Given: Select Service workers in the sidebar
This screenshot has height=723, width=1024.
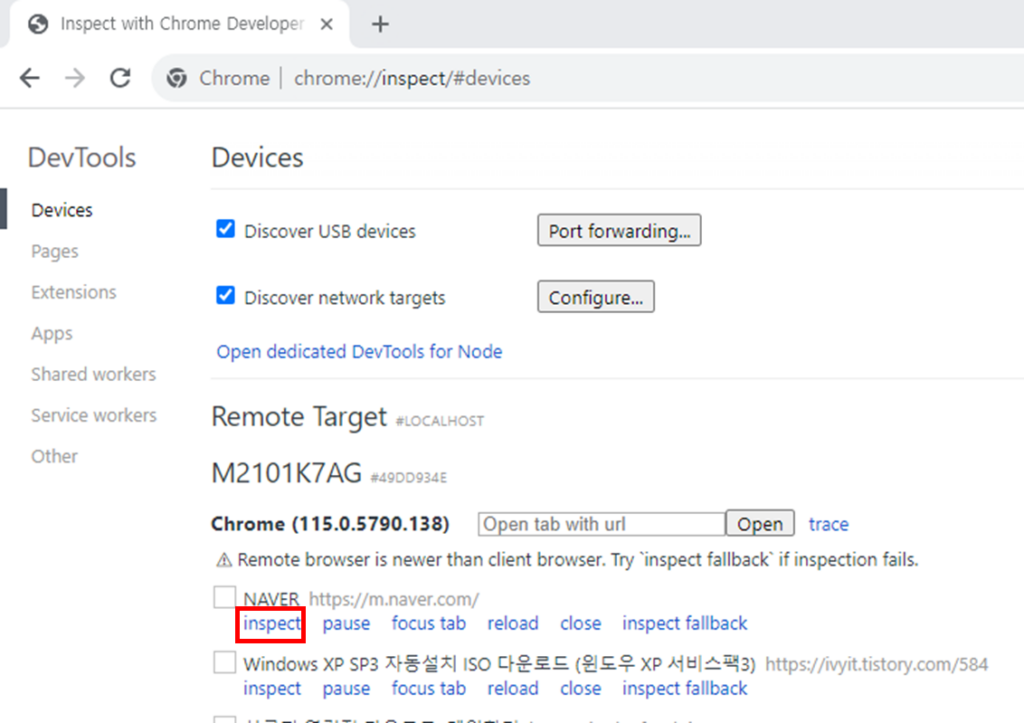Looking at the screenshot, I should point(93,415).
